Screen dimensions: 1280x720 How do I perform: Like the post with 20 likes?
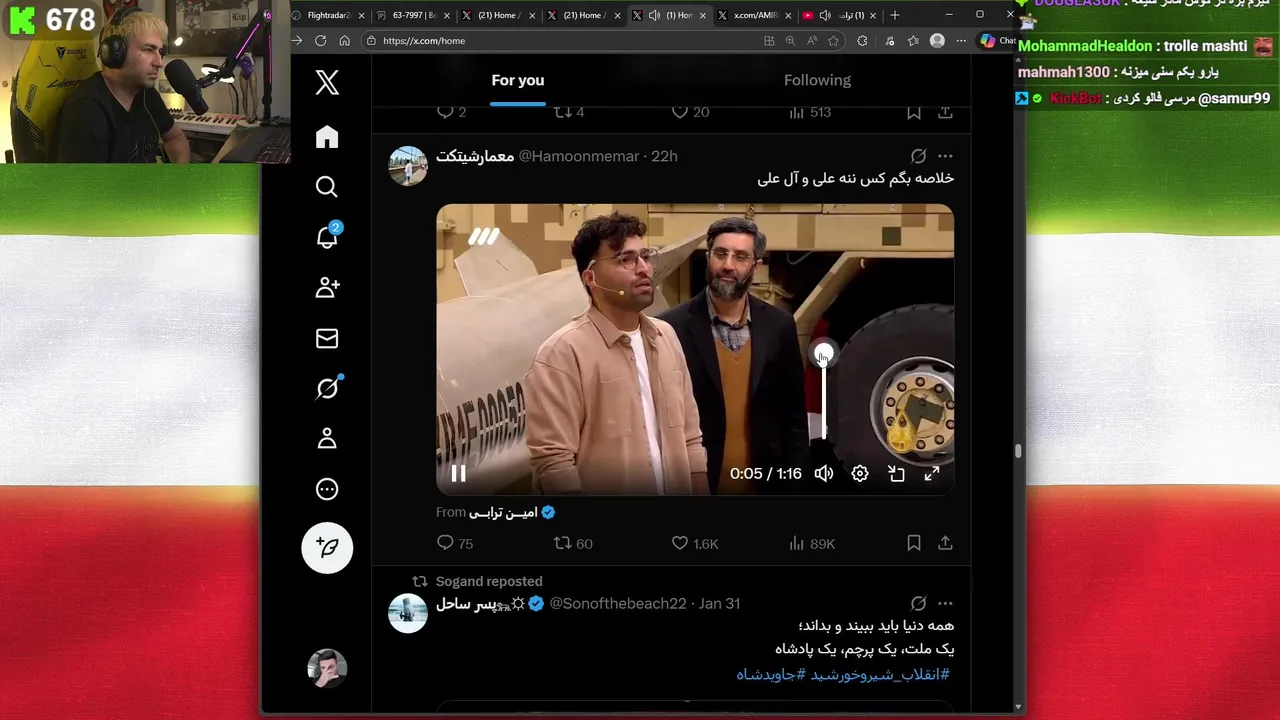click(x=690, y=112)
